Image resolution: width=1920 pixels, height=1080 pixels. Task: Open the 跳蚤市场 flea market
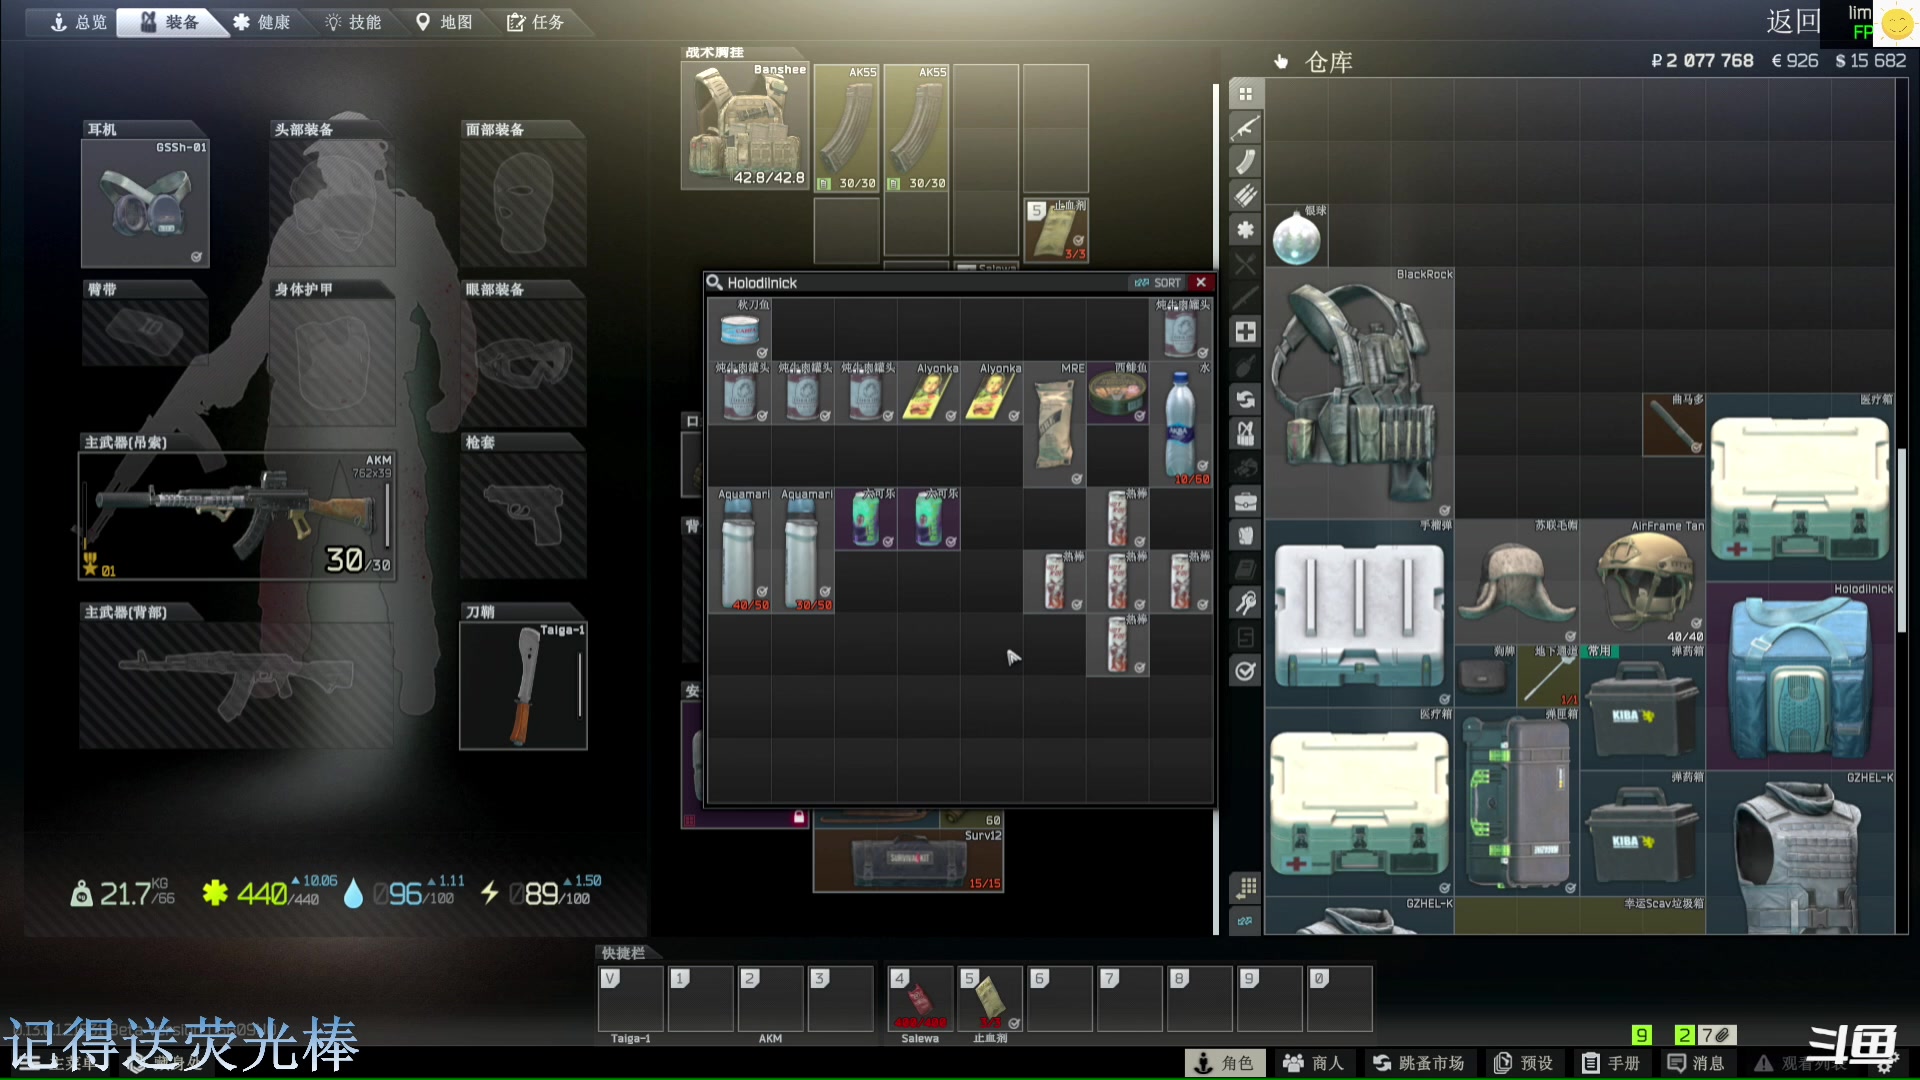point(1418,1063)
